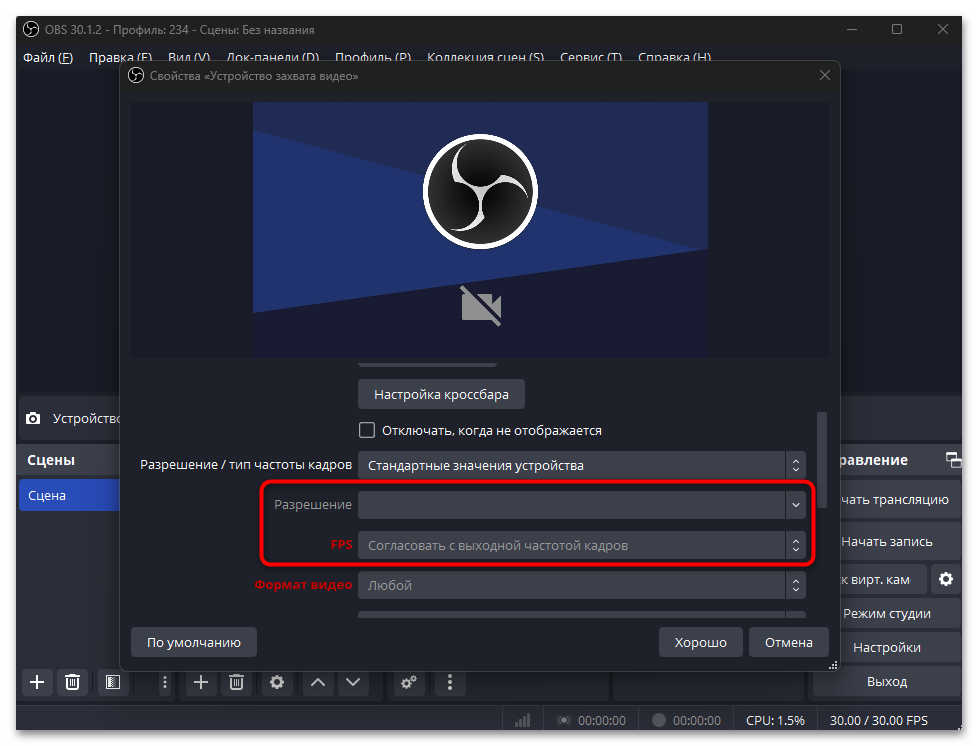Remove selected scene with trash icon

72,682
